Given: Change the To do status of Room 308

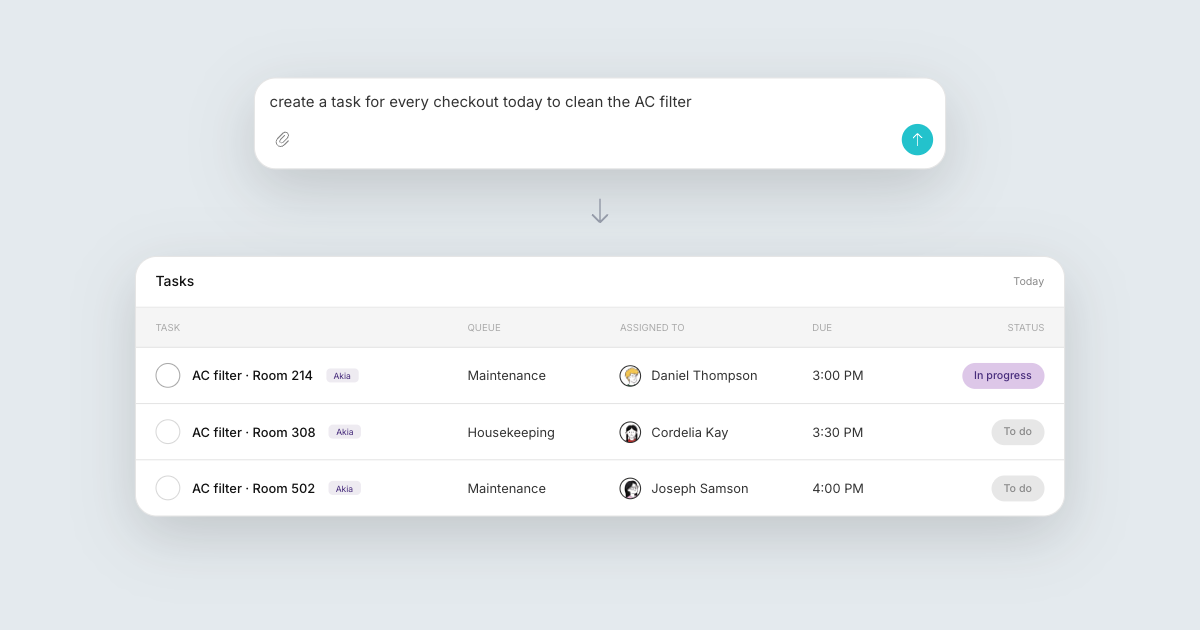Looking at the screenshot, I should (1018, 432).
